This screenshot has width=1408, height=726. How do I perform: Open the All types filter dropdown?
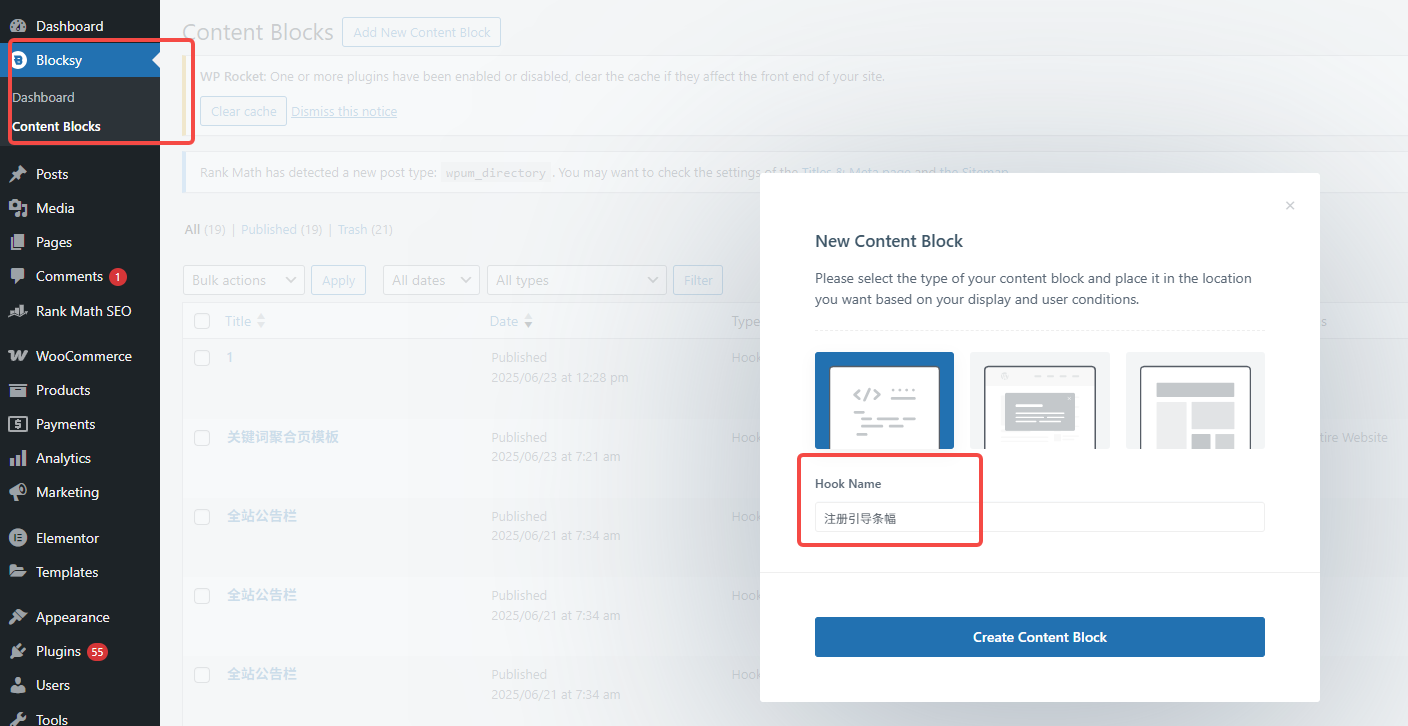click(577, 280)
